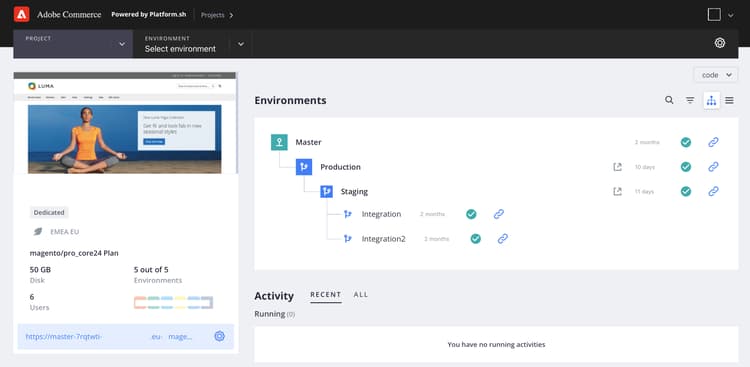This screenshot has width=750, height=367.
Task: Click Staging status check icon
Action: pos(686,191)
